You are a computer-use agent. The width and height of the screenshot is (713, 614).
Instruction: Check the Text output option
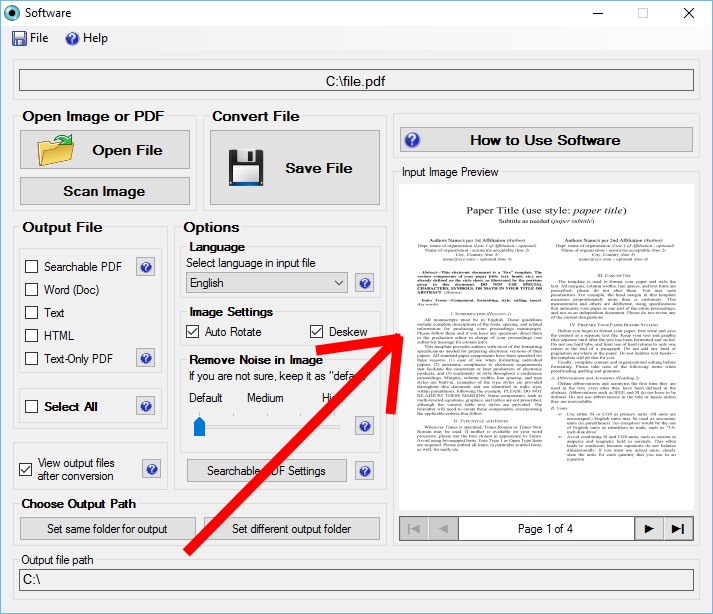[31, 312]
